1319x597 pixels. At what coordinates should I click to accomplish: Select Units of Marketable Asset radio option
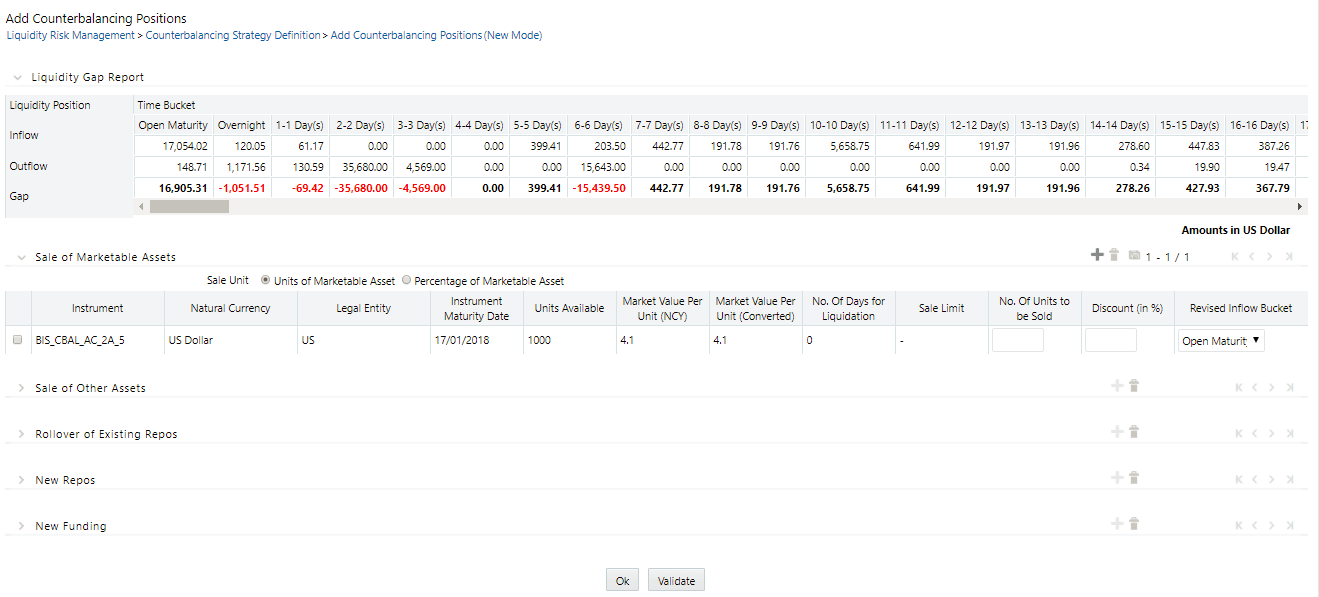tap(265, 281)
